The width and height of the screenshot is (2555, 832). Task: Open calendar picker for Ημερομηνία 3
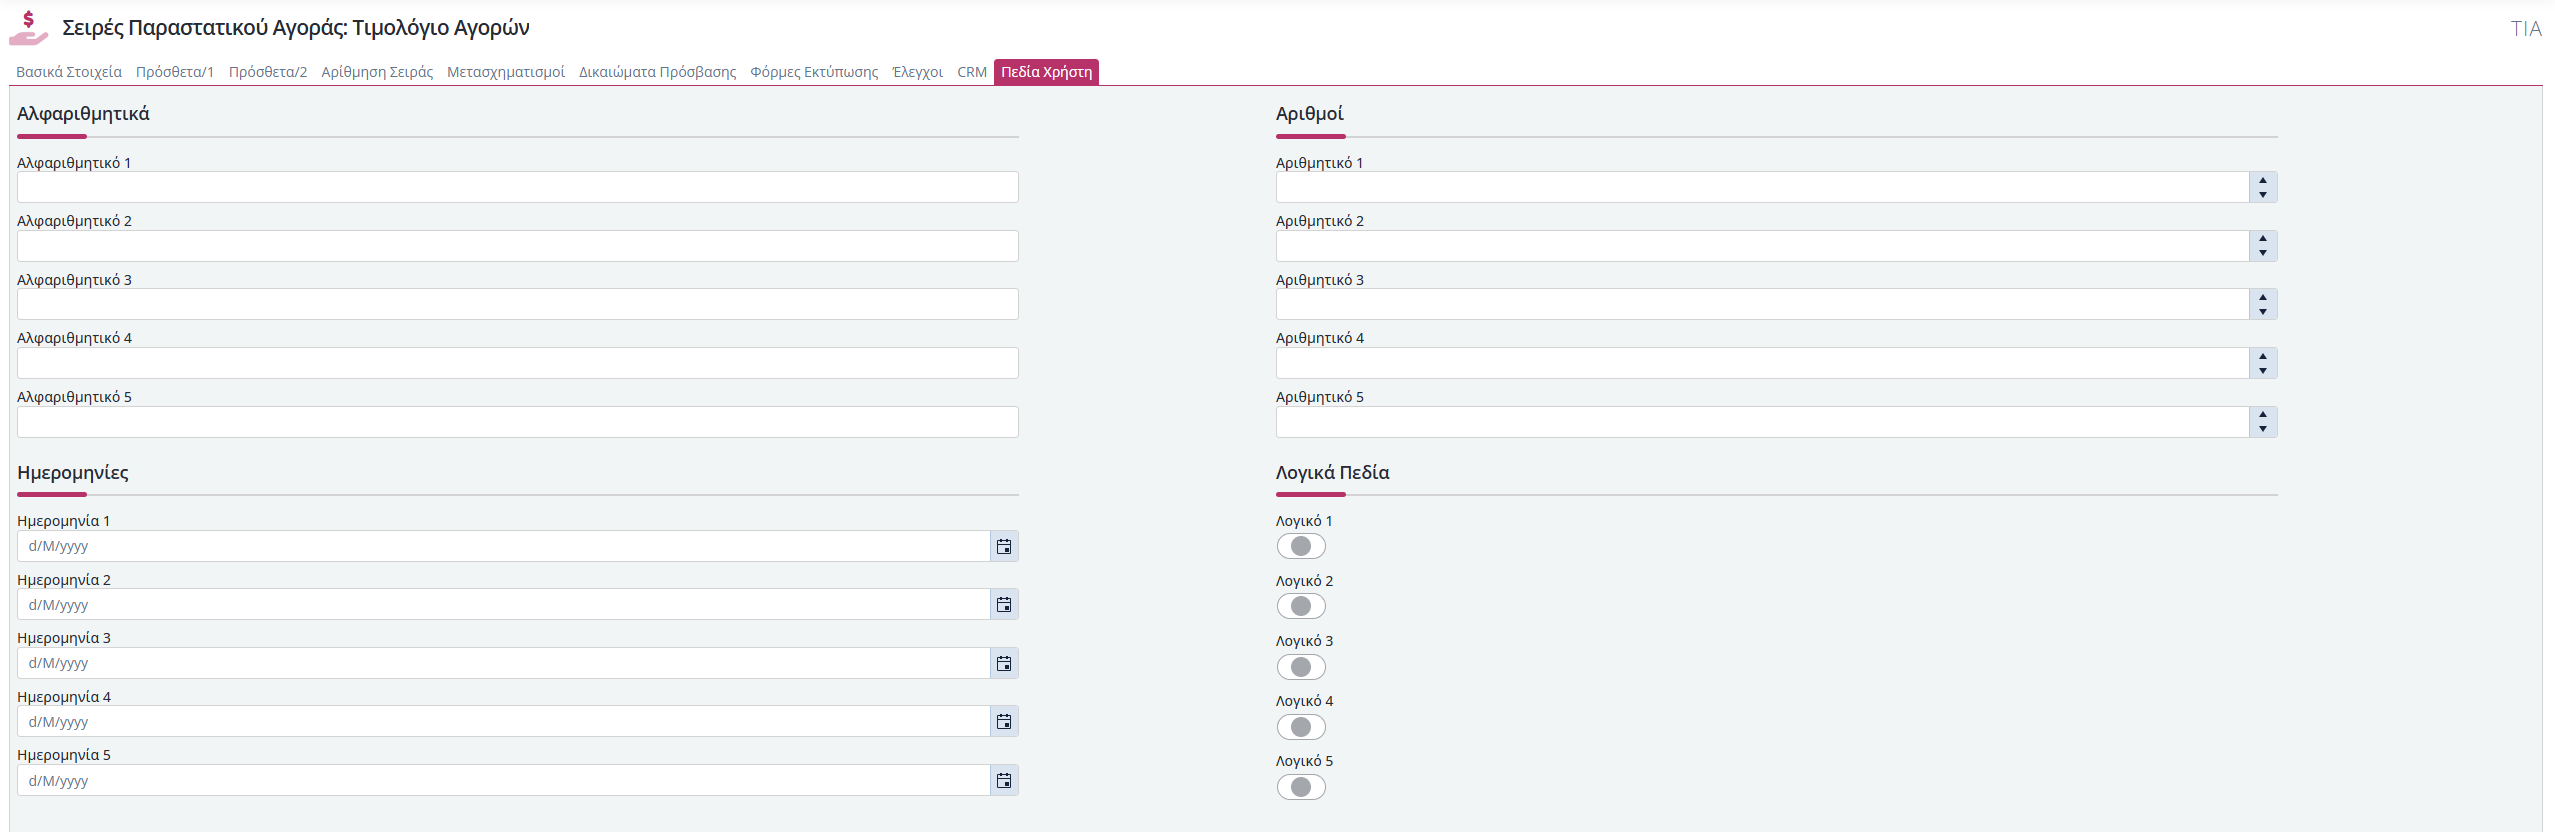(x=1004, y=663)
